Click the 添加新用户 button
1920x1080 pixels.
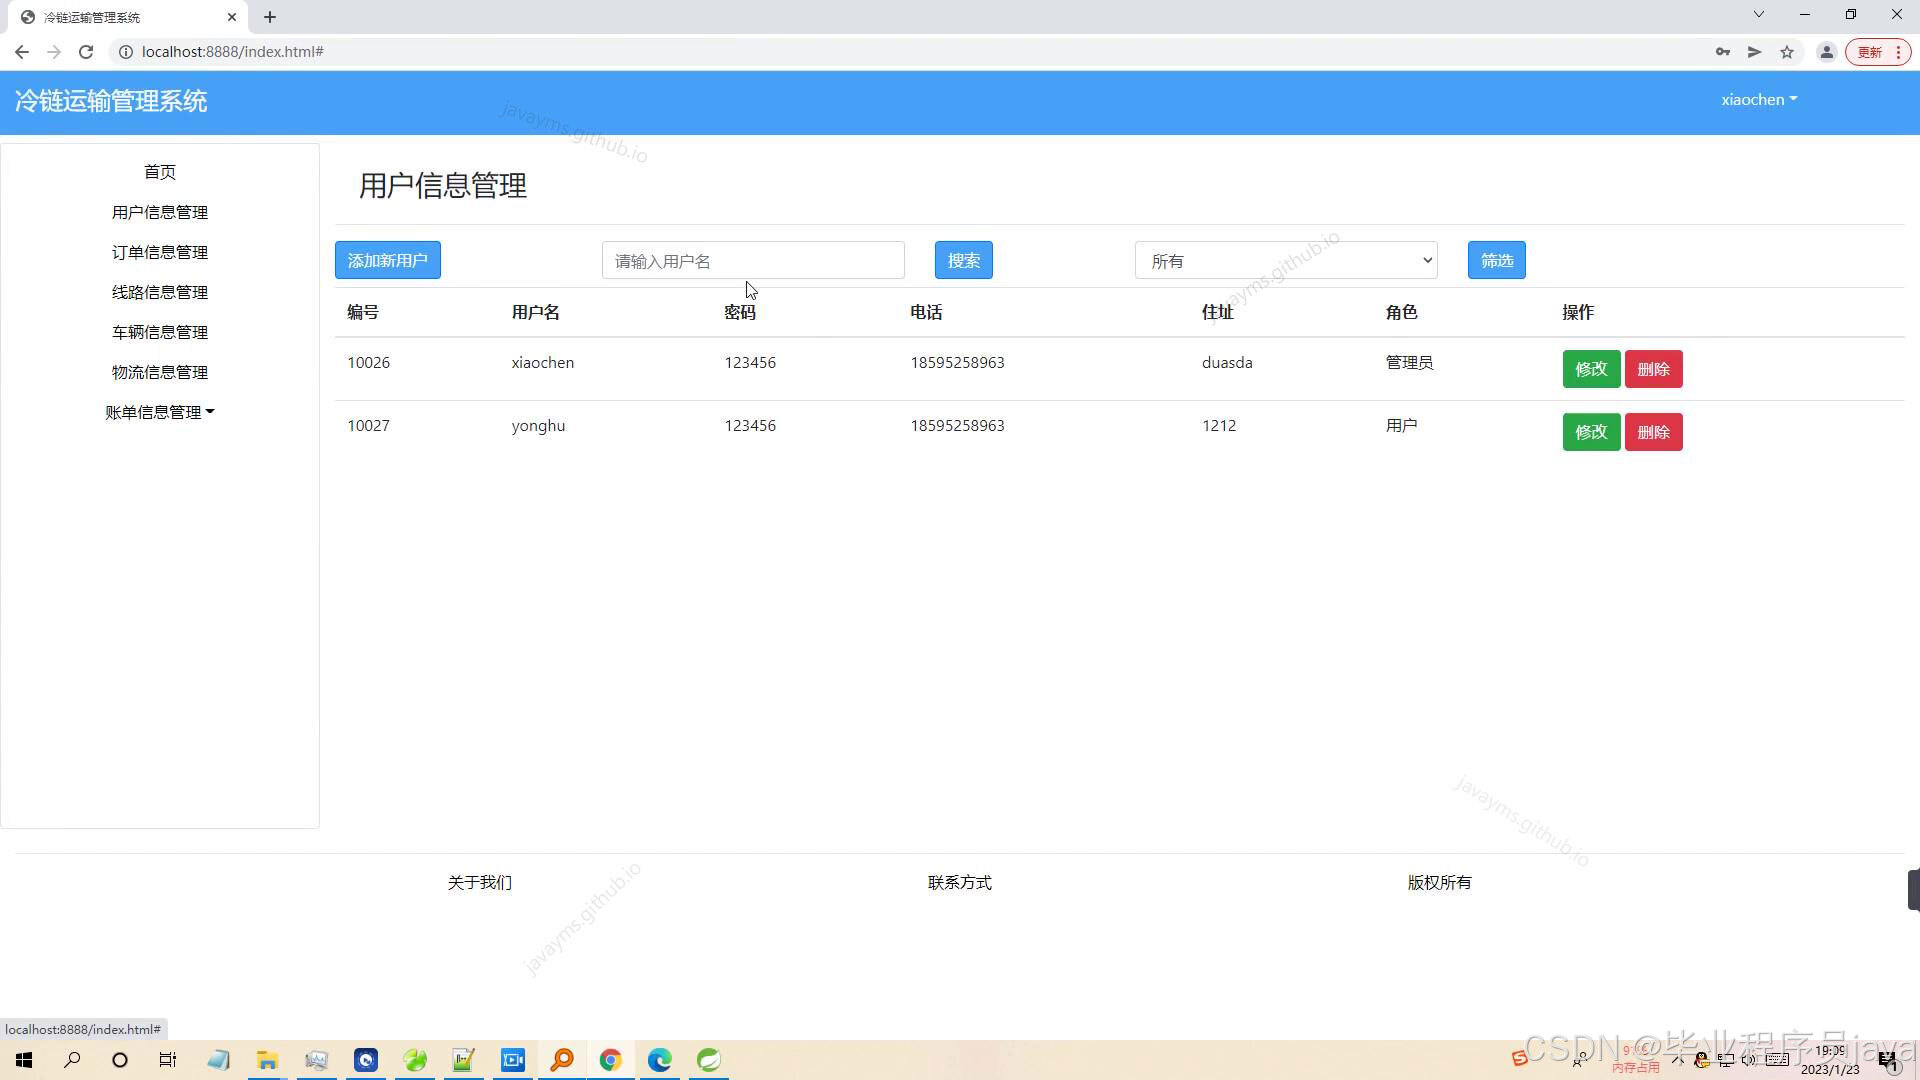[x=387, y=260]
